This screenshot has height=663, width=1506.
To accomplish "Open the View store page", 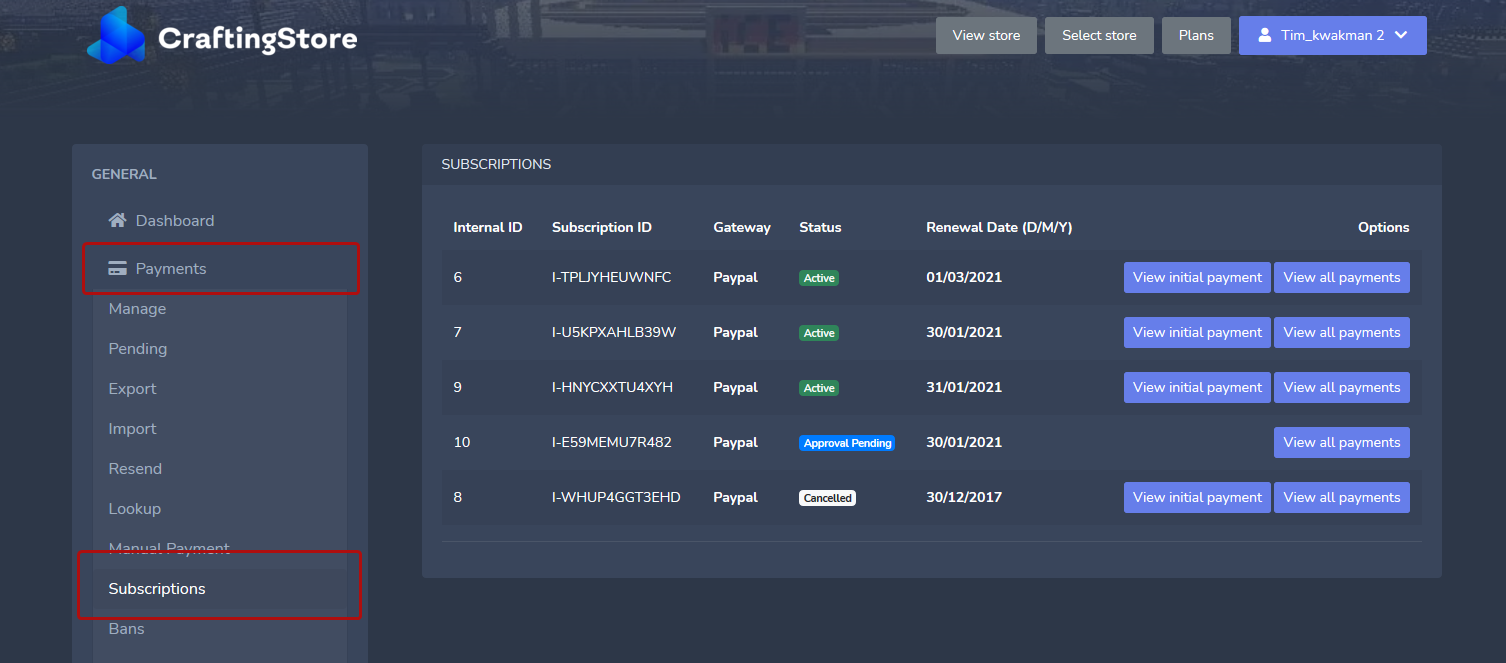I will click(986, 35).
